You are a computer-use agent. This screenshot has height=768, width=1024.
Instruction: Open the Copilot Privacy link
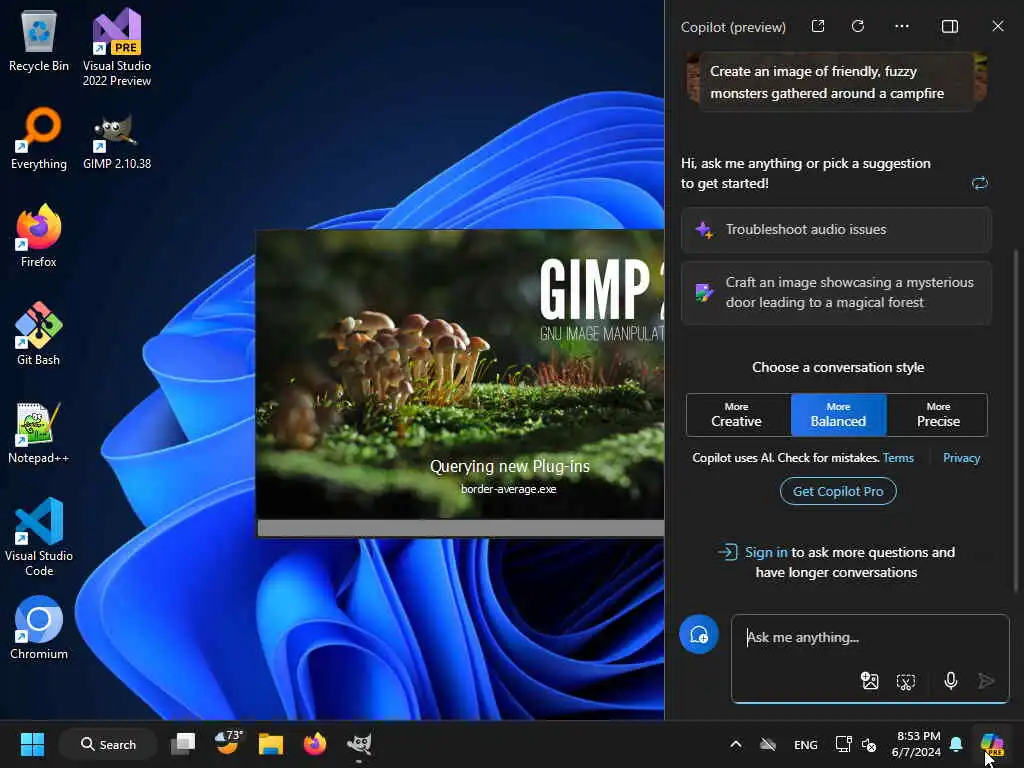click(961, 458)
